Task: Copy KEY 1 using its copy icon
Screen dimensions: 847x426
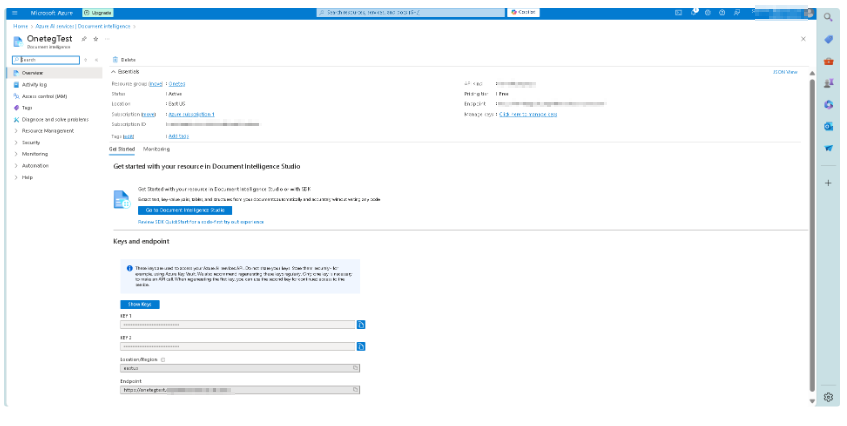Action: coord(361,324)
